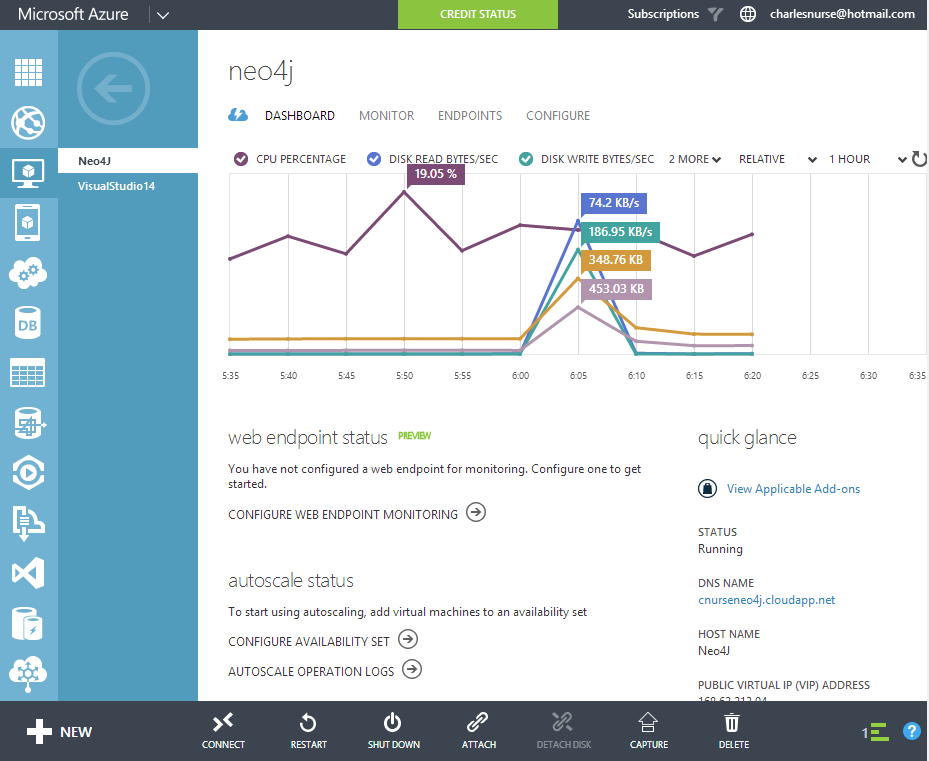Screen dimensions: 929x761
Task: Click the 348.76 KB data point label
Action: pyautogui.click(x=616, y=260)
